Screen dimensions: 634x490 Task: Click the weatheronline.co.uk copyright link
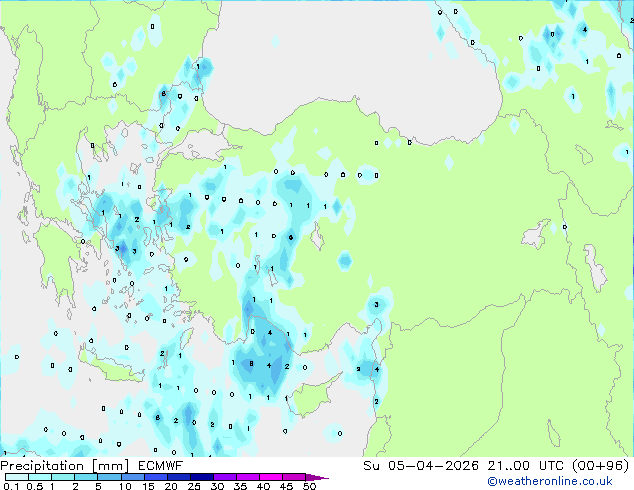(x=549, y=481)
